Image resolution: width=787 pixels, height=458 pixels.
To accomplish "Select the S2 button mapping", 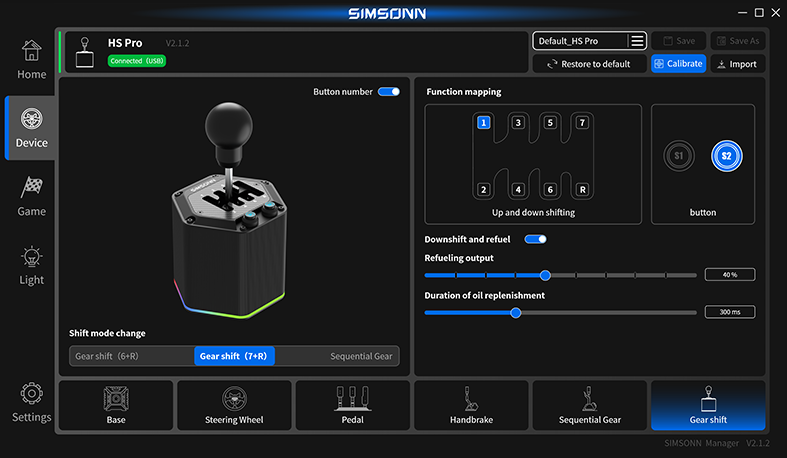I will point(726,156).
